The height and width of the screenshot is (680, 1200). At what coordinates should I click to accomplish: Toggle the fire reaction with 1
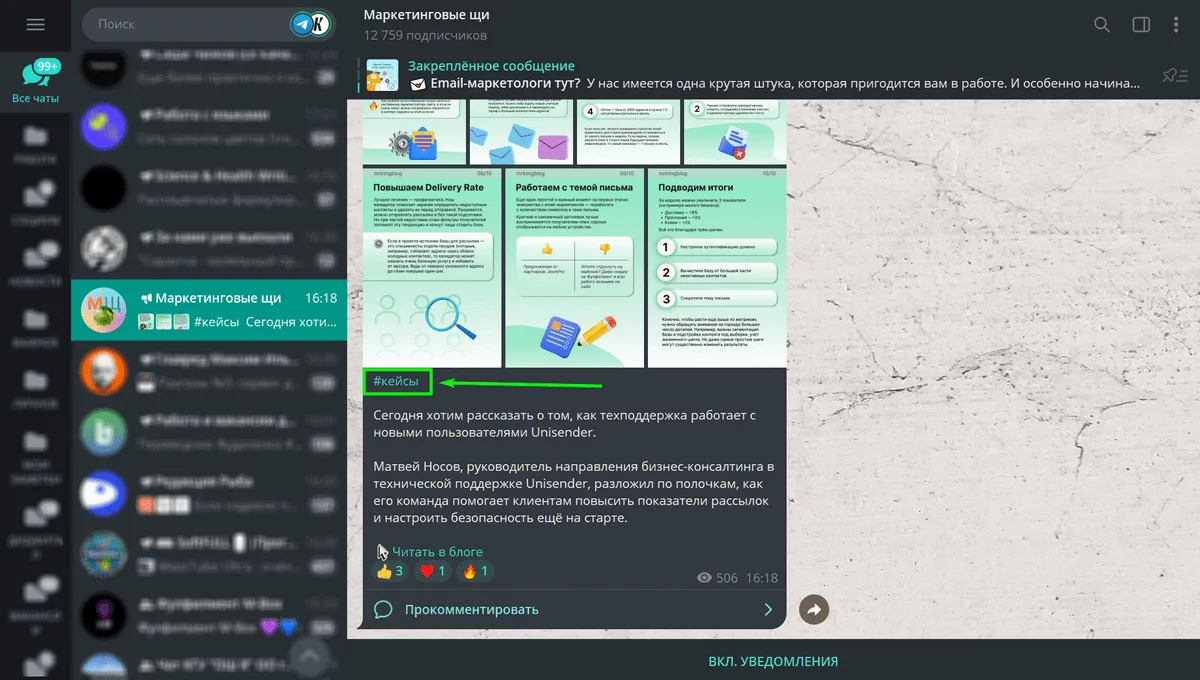(476, 572)
